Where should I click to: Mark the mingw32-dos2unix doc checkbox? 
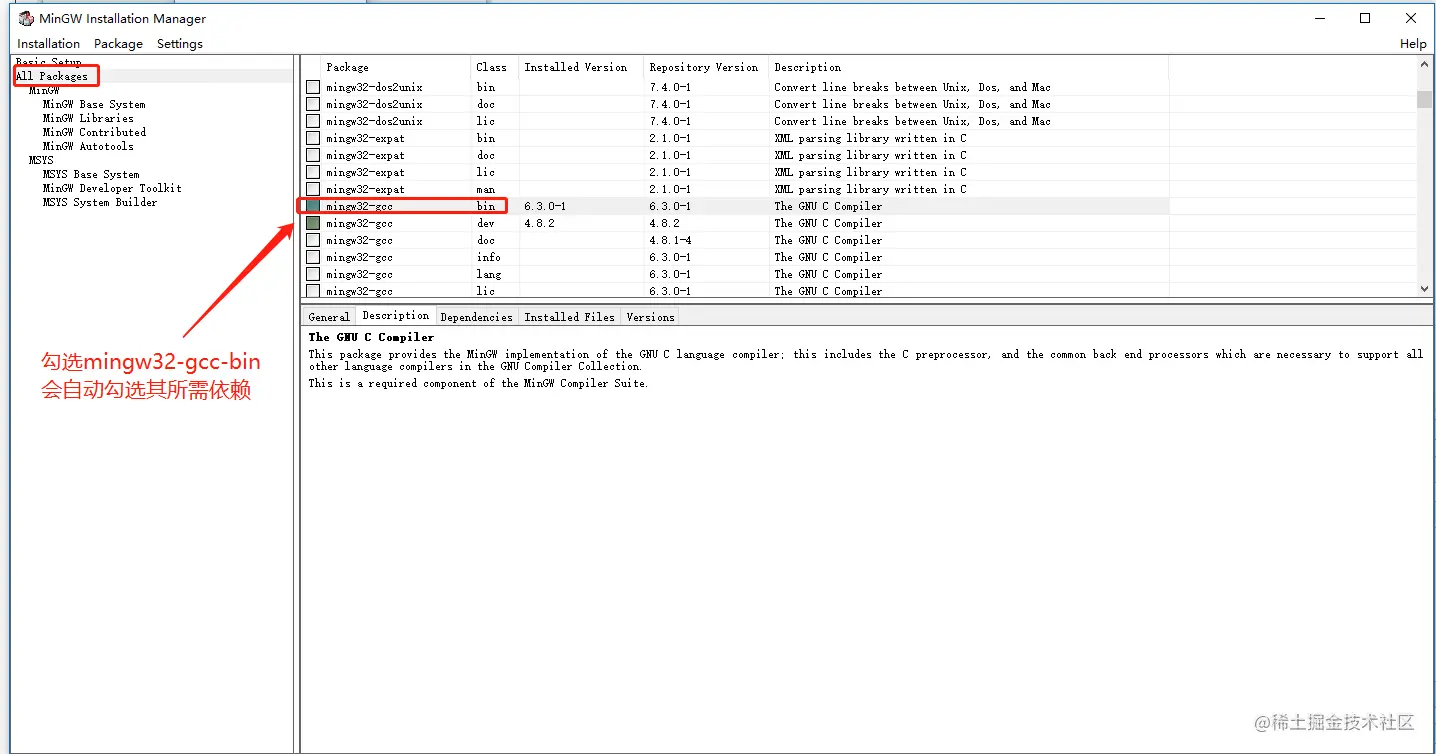point(313,105)
